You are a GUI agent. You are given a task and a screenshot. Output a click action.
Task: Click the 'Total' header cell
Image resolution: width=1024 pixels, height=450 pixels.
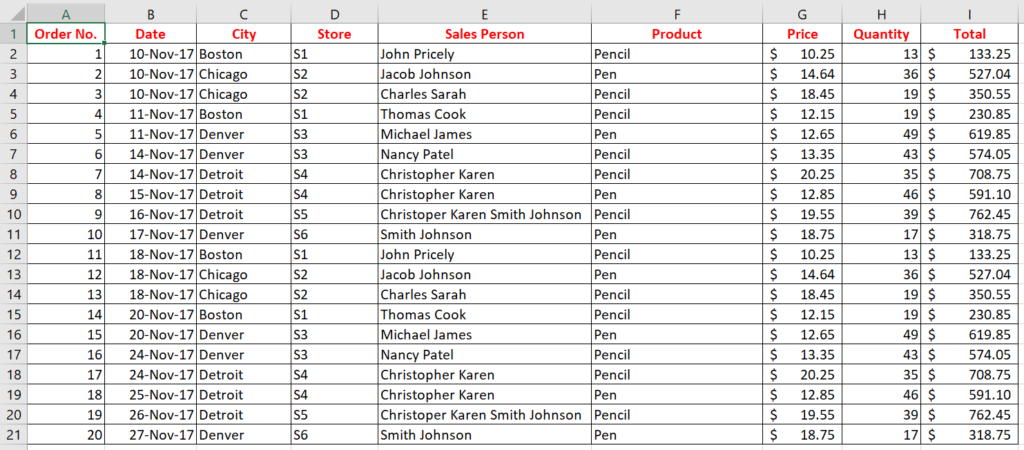969,34
